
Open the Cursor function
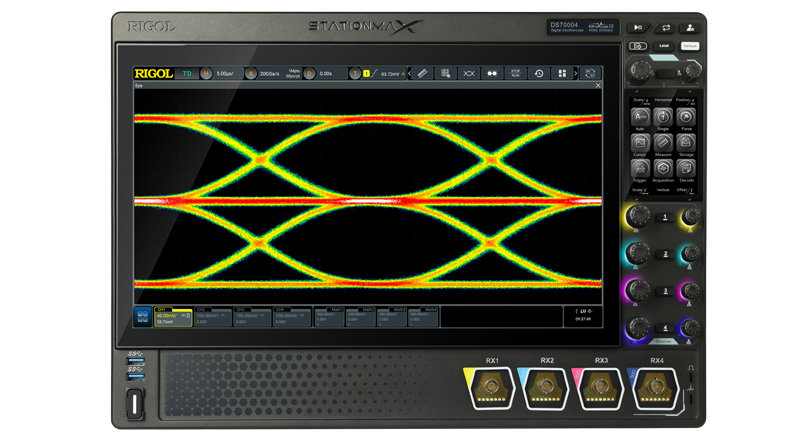640,143
